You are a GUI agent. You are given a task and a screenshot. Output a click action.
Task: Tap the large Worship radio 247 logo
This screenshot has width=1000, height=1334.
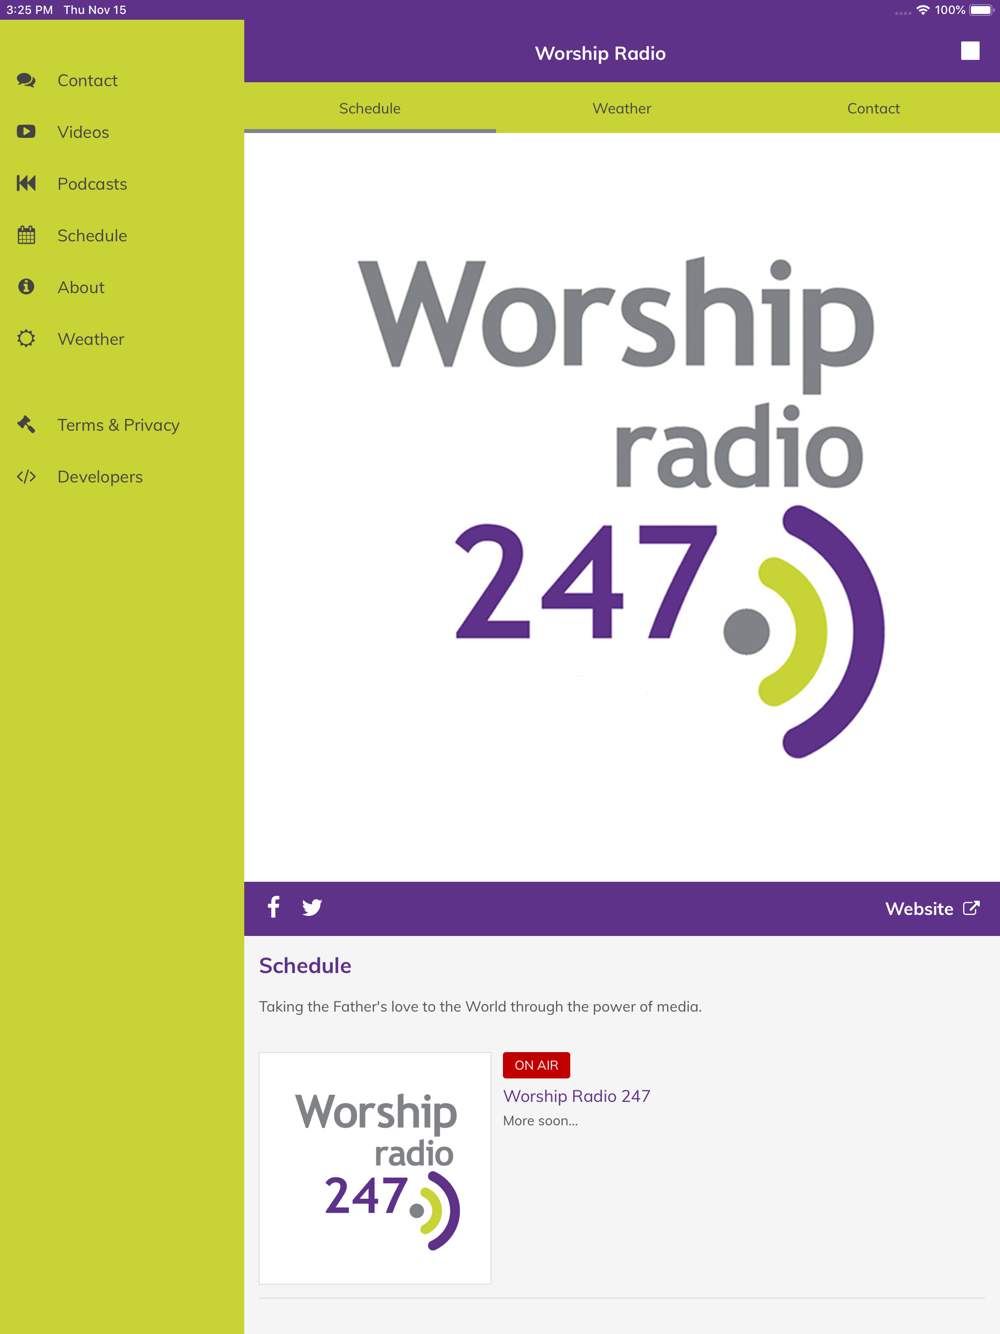click(622, 507)
